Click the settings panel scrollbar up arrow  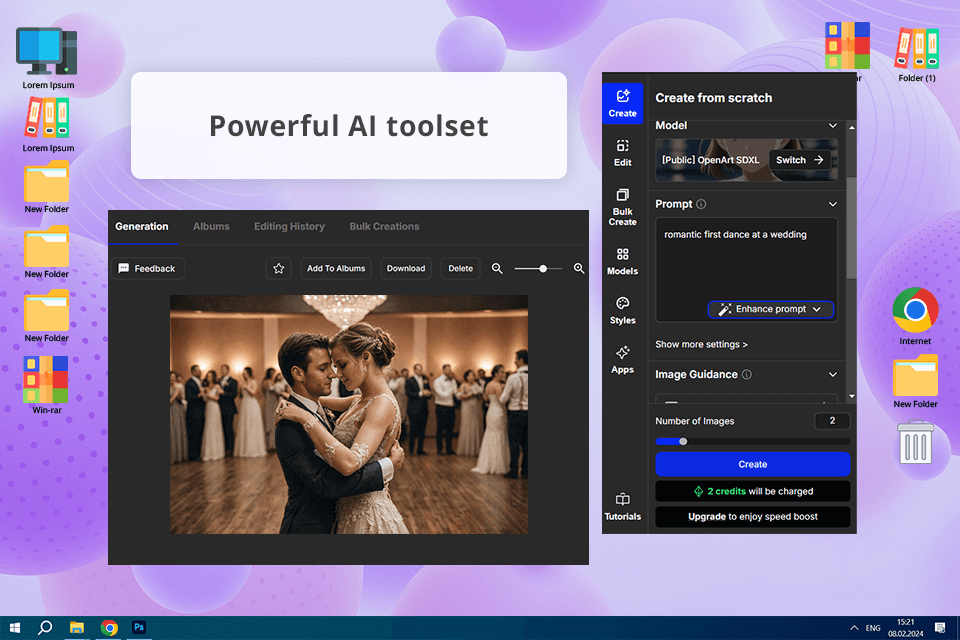click(x=852, y=127)
